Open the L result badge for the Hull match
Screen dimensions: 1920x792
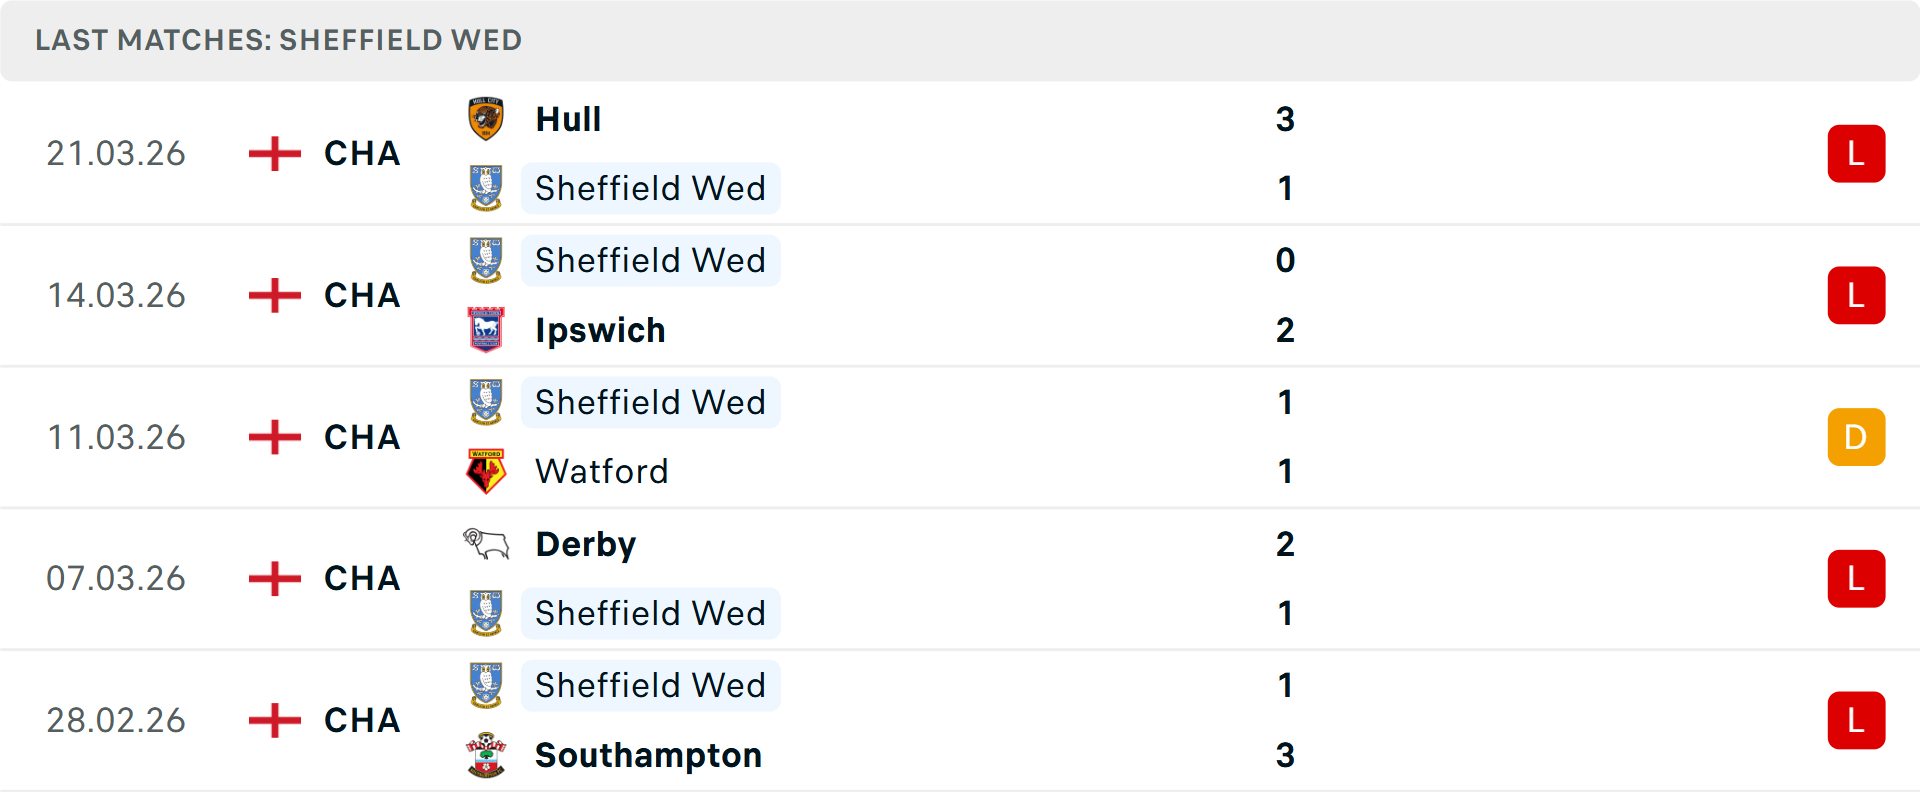click(1856, 153)
